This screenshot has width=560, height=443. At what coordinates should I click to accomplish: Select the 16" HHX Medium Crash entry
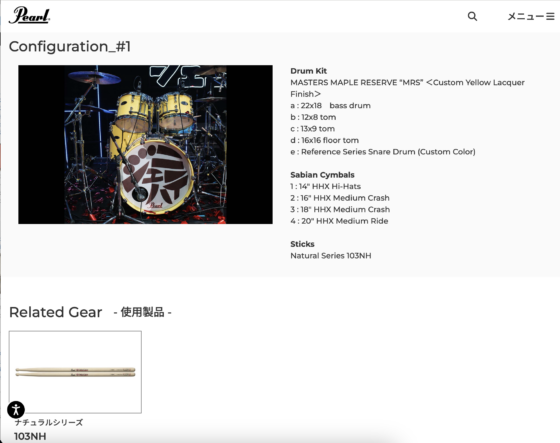click(340, 198)
